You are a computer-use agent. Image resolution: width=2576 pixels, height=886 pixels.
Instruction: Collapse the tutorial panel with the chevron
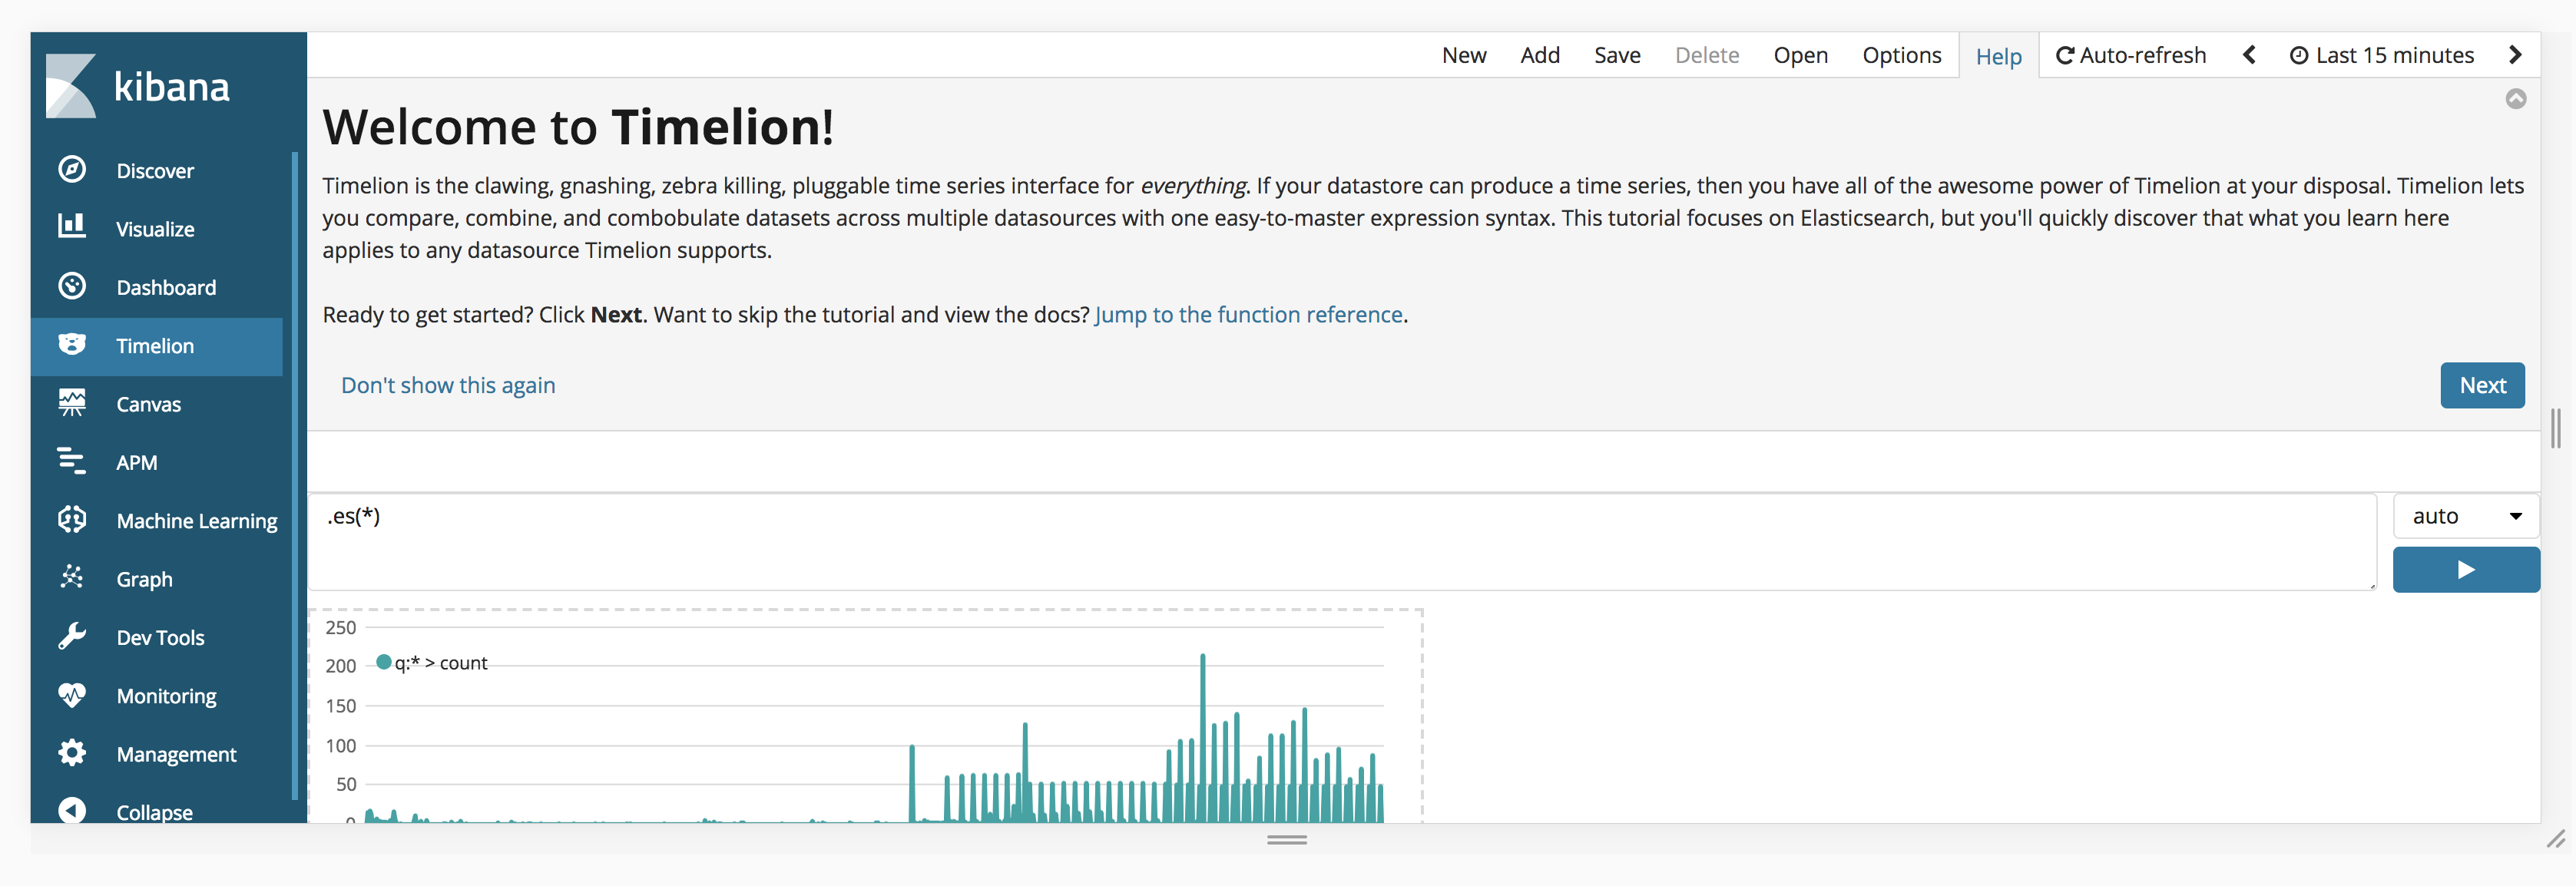pyautogui.click(x=2516, y=98)
